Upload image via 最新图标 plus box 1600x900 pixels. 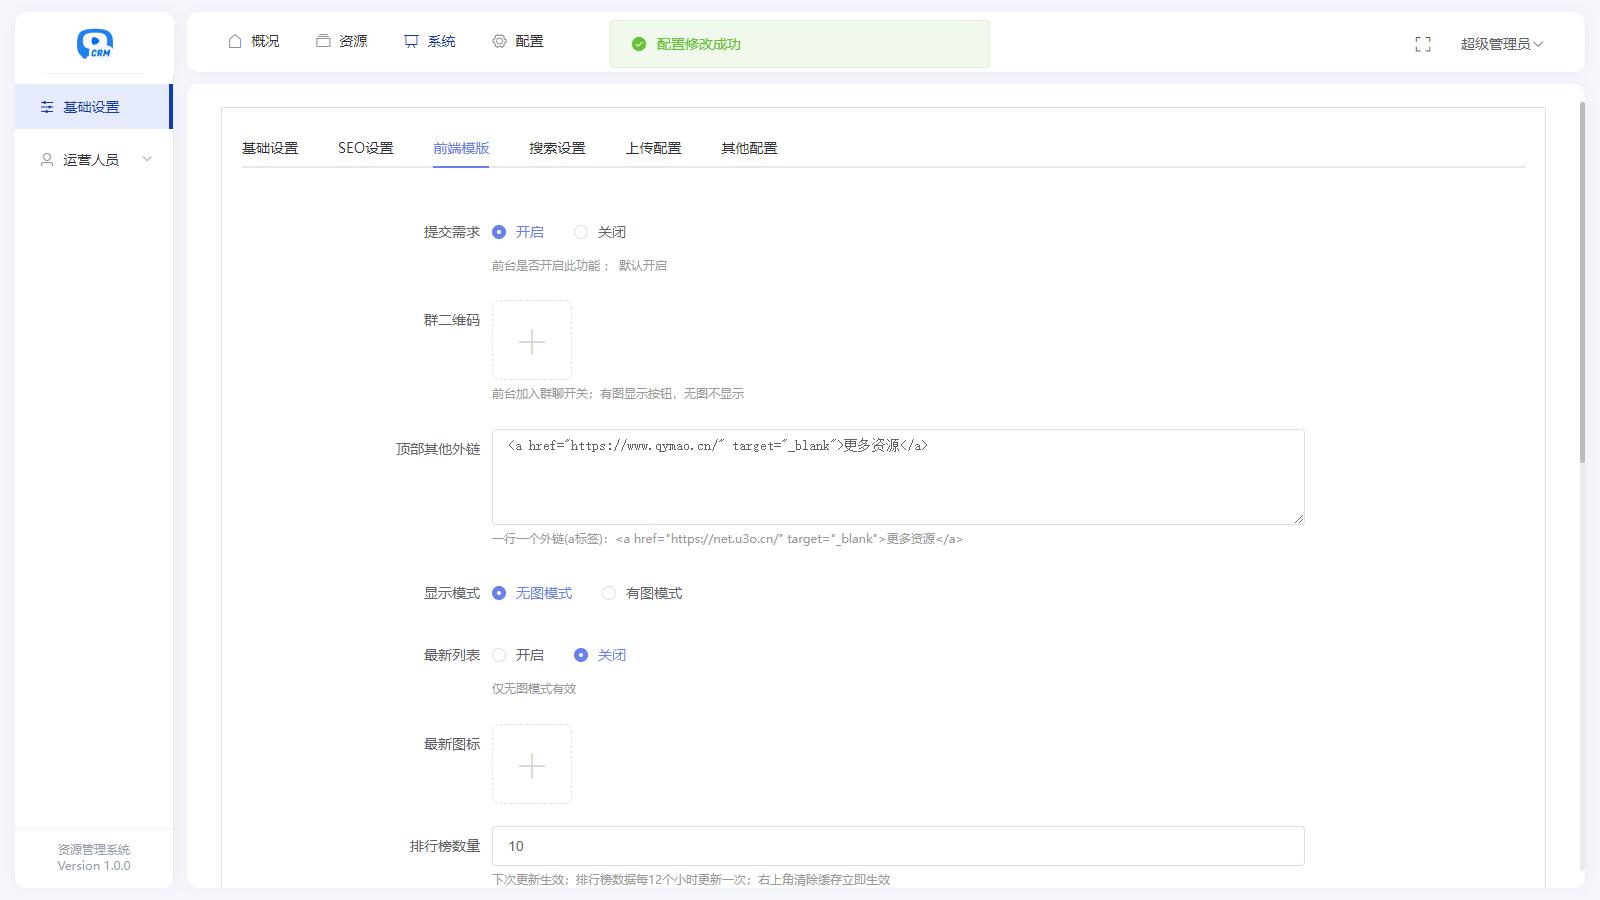(532, 765)
